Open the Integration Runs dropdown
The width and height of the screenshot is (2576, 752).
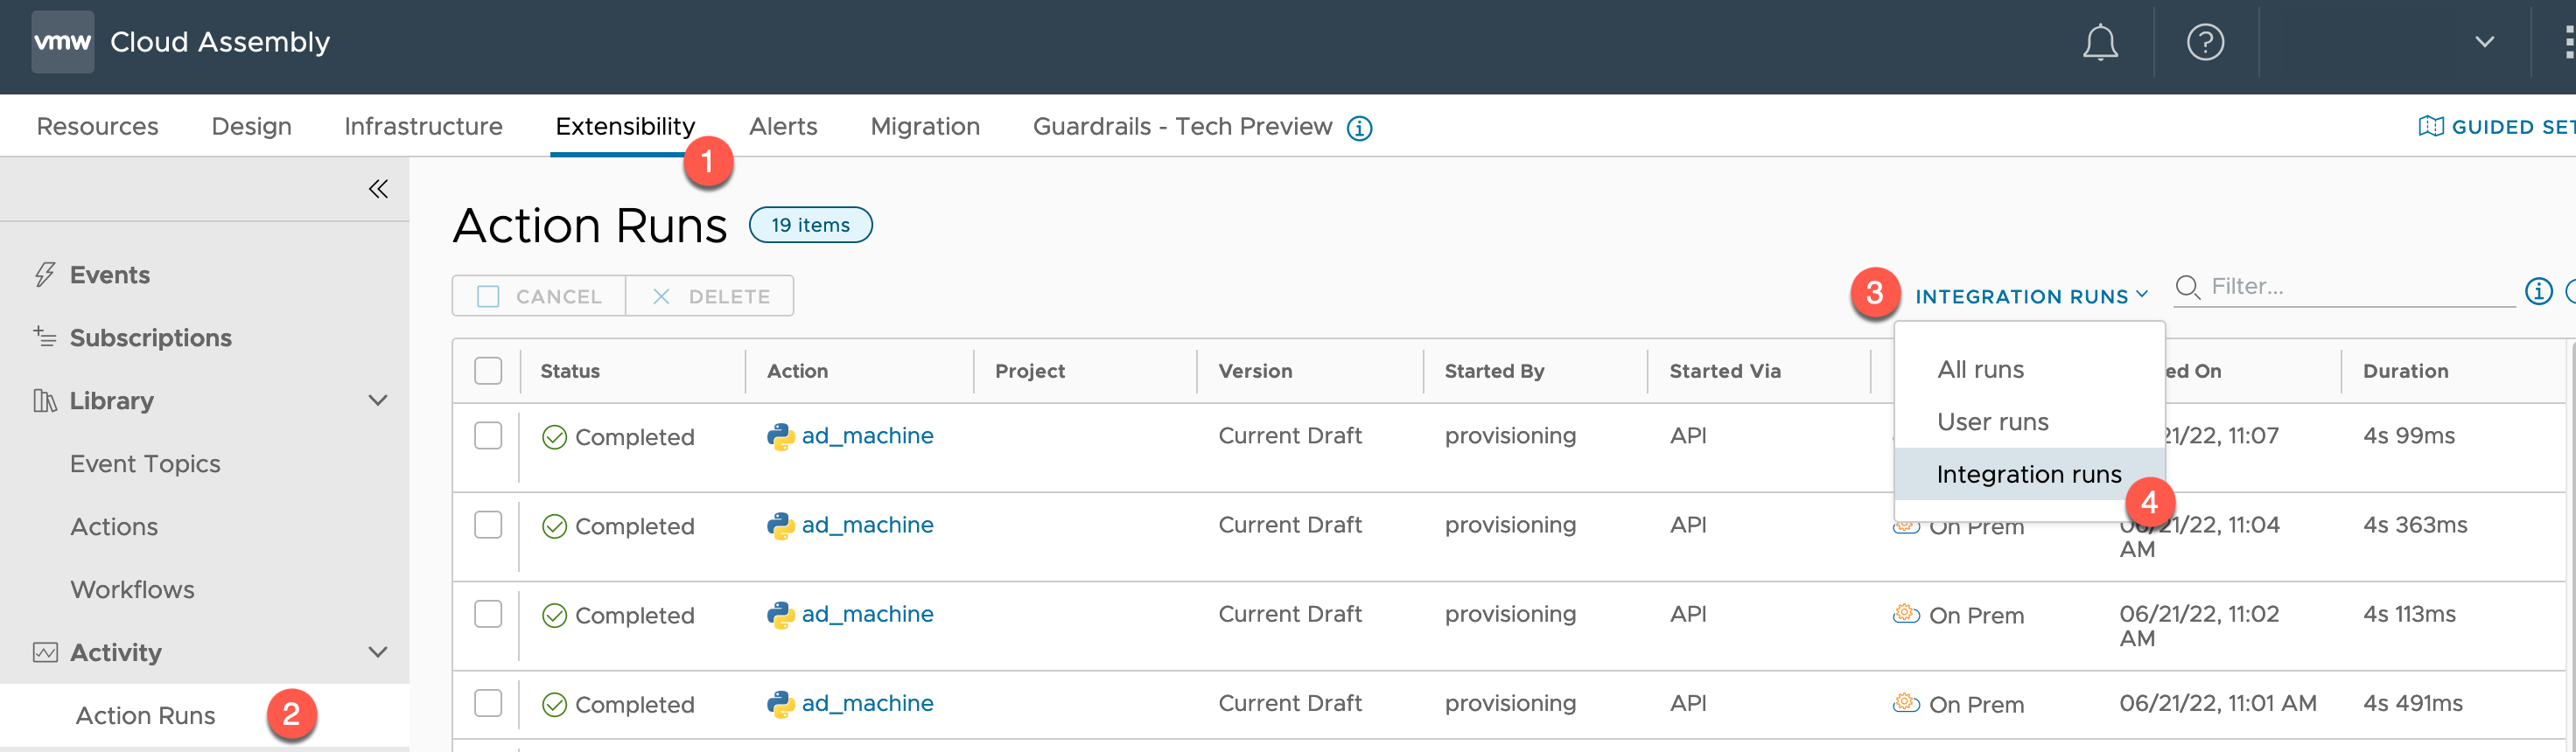pos(2031,296)
